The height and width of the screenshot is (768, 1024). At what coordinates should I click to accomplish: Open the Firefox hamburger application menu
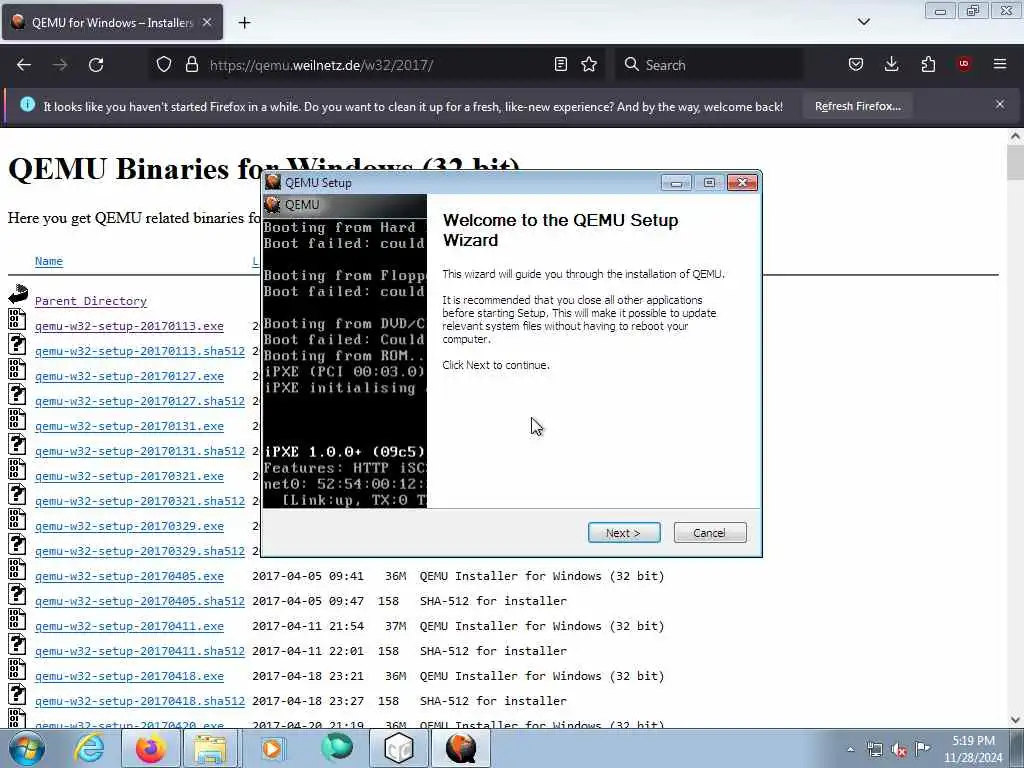(1000, 65)
